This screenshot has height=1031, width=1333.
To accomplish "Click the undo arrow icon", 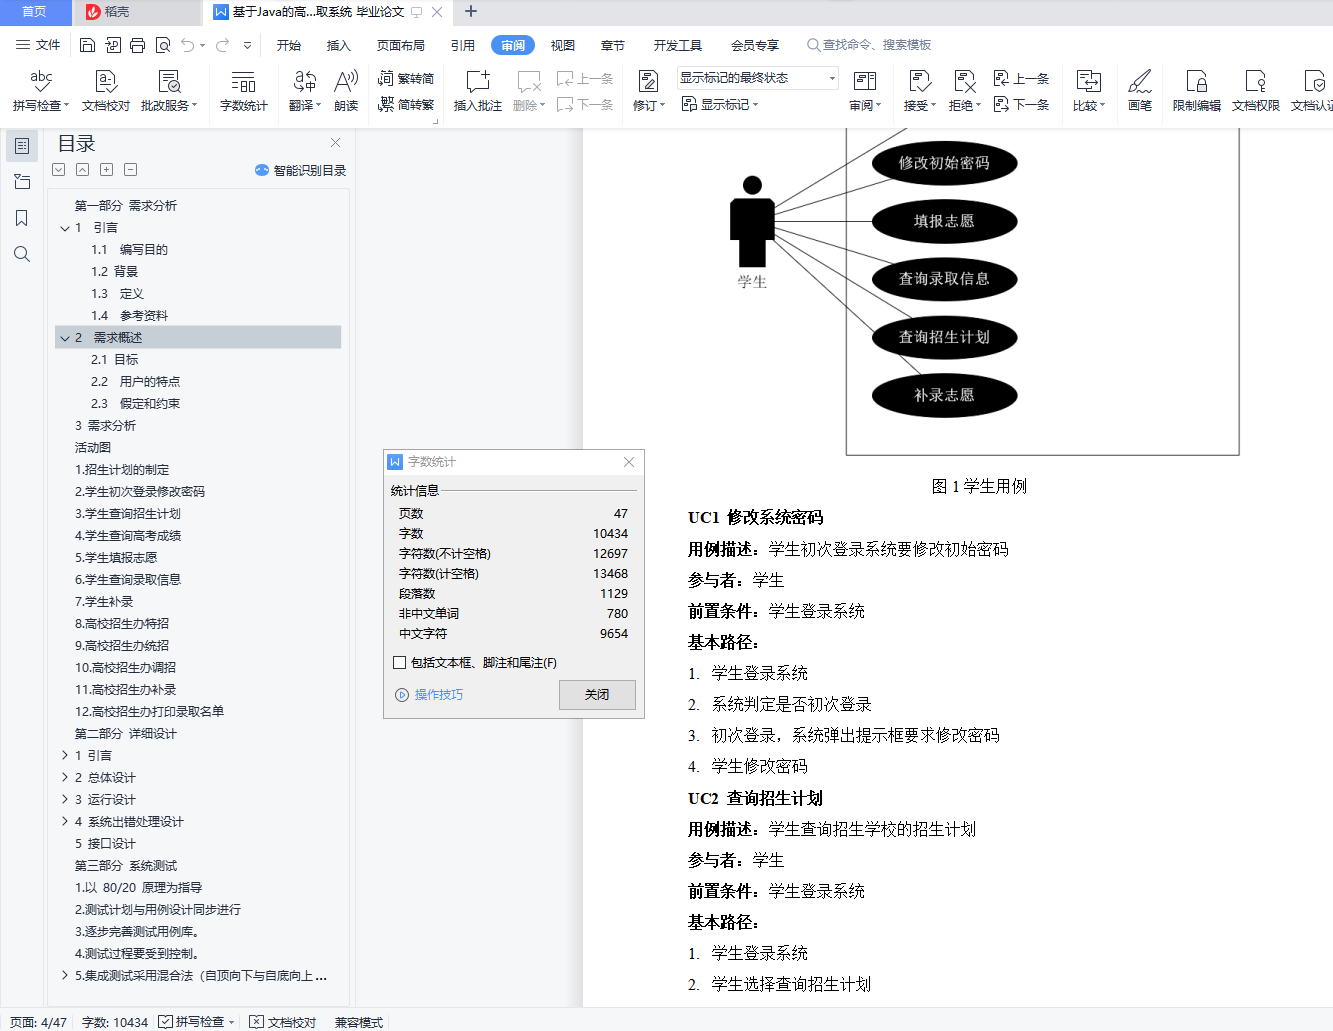I will [x=188, y=45].
